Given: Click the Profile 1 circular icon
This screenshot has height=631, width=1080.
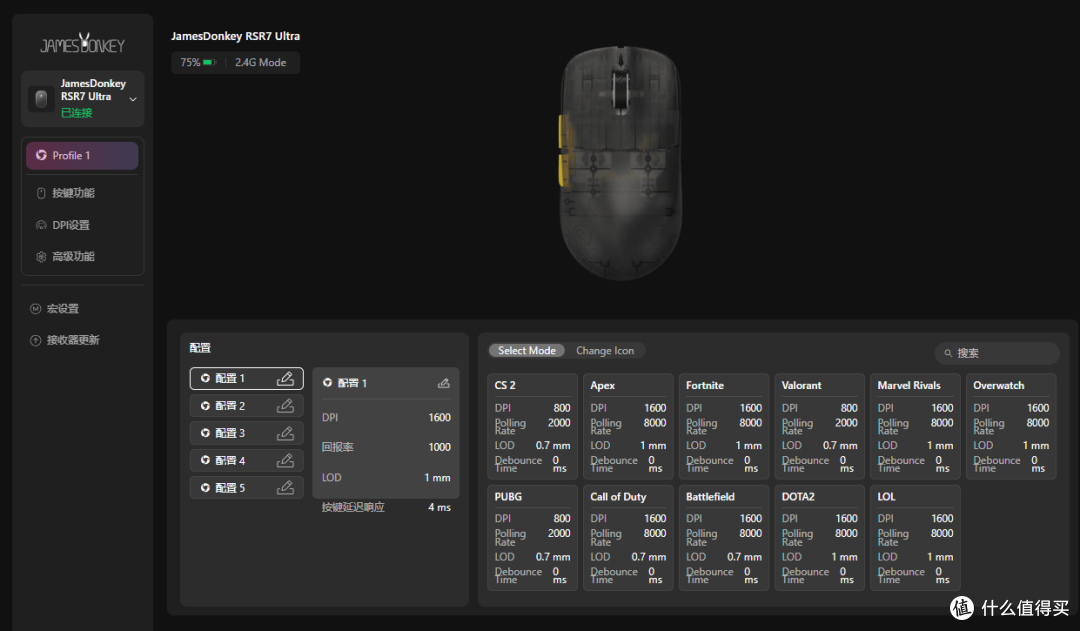Looking at the screenshot, I should pos(41,155).
